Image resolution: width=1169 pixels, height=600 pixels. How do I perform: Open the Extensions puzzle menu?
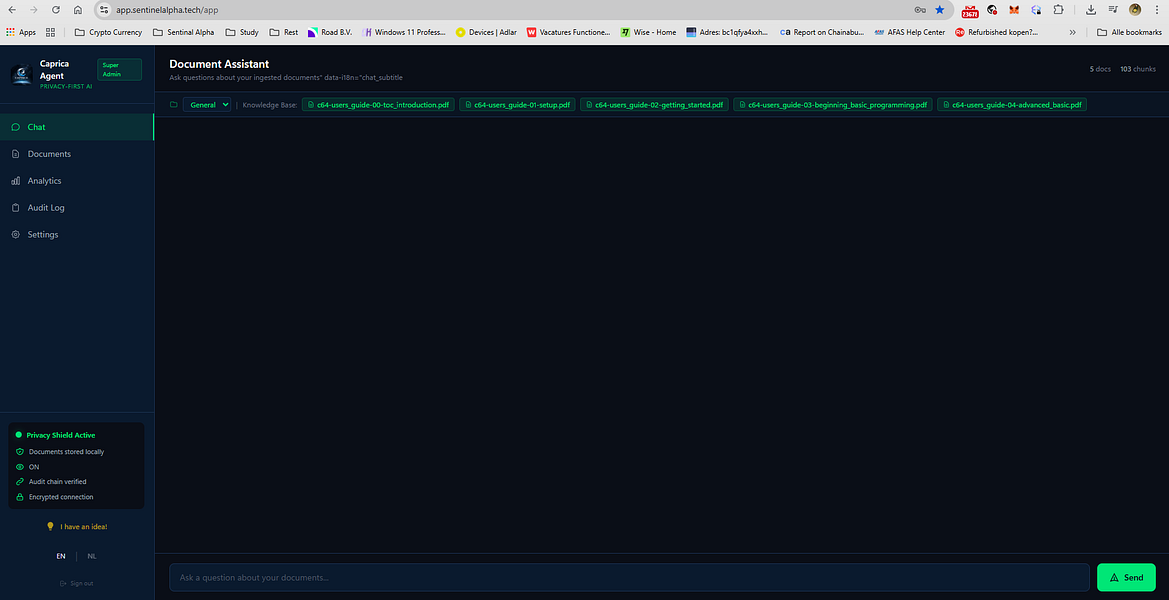pyautogui.click(x=1058, y=10)
